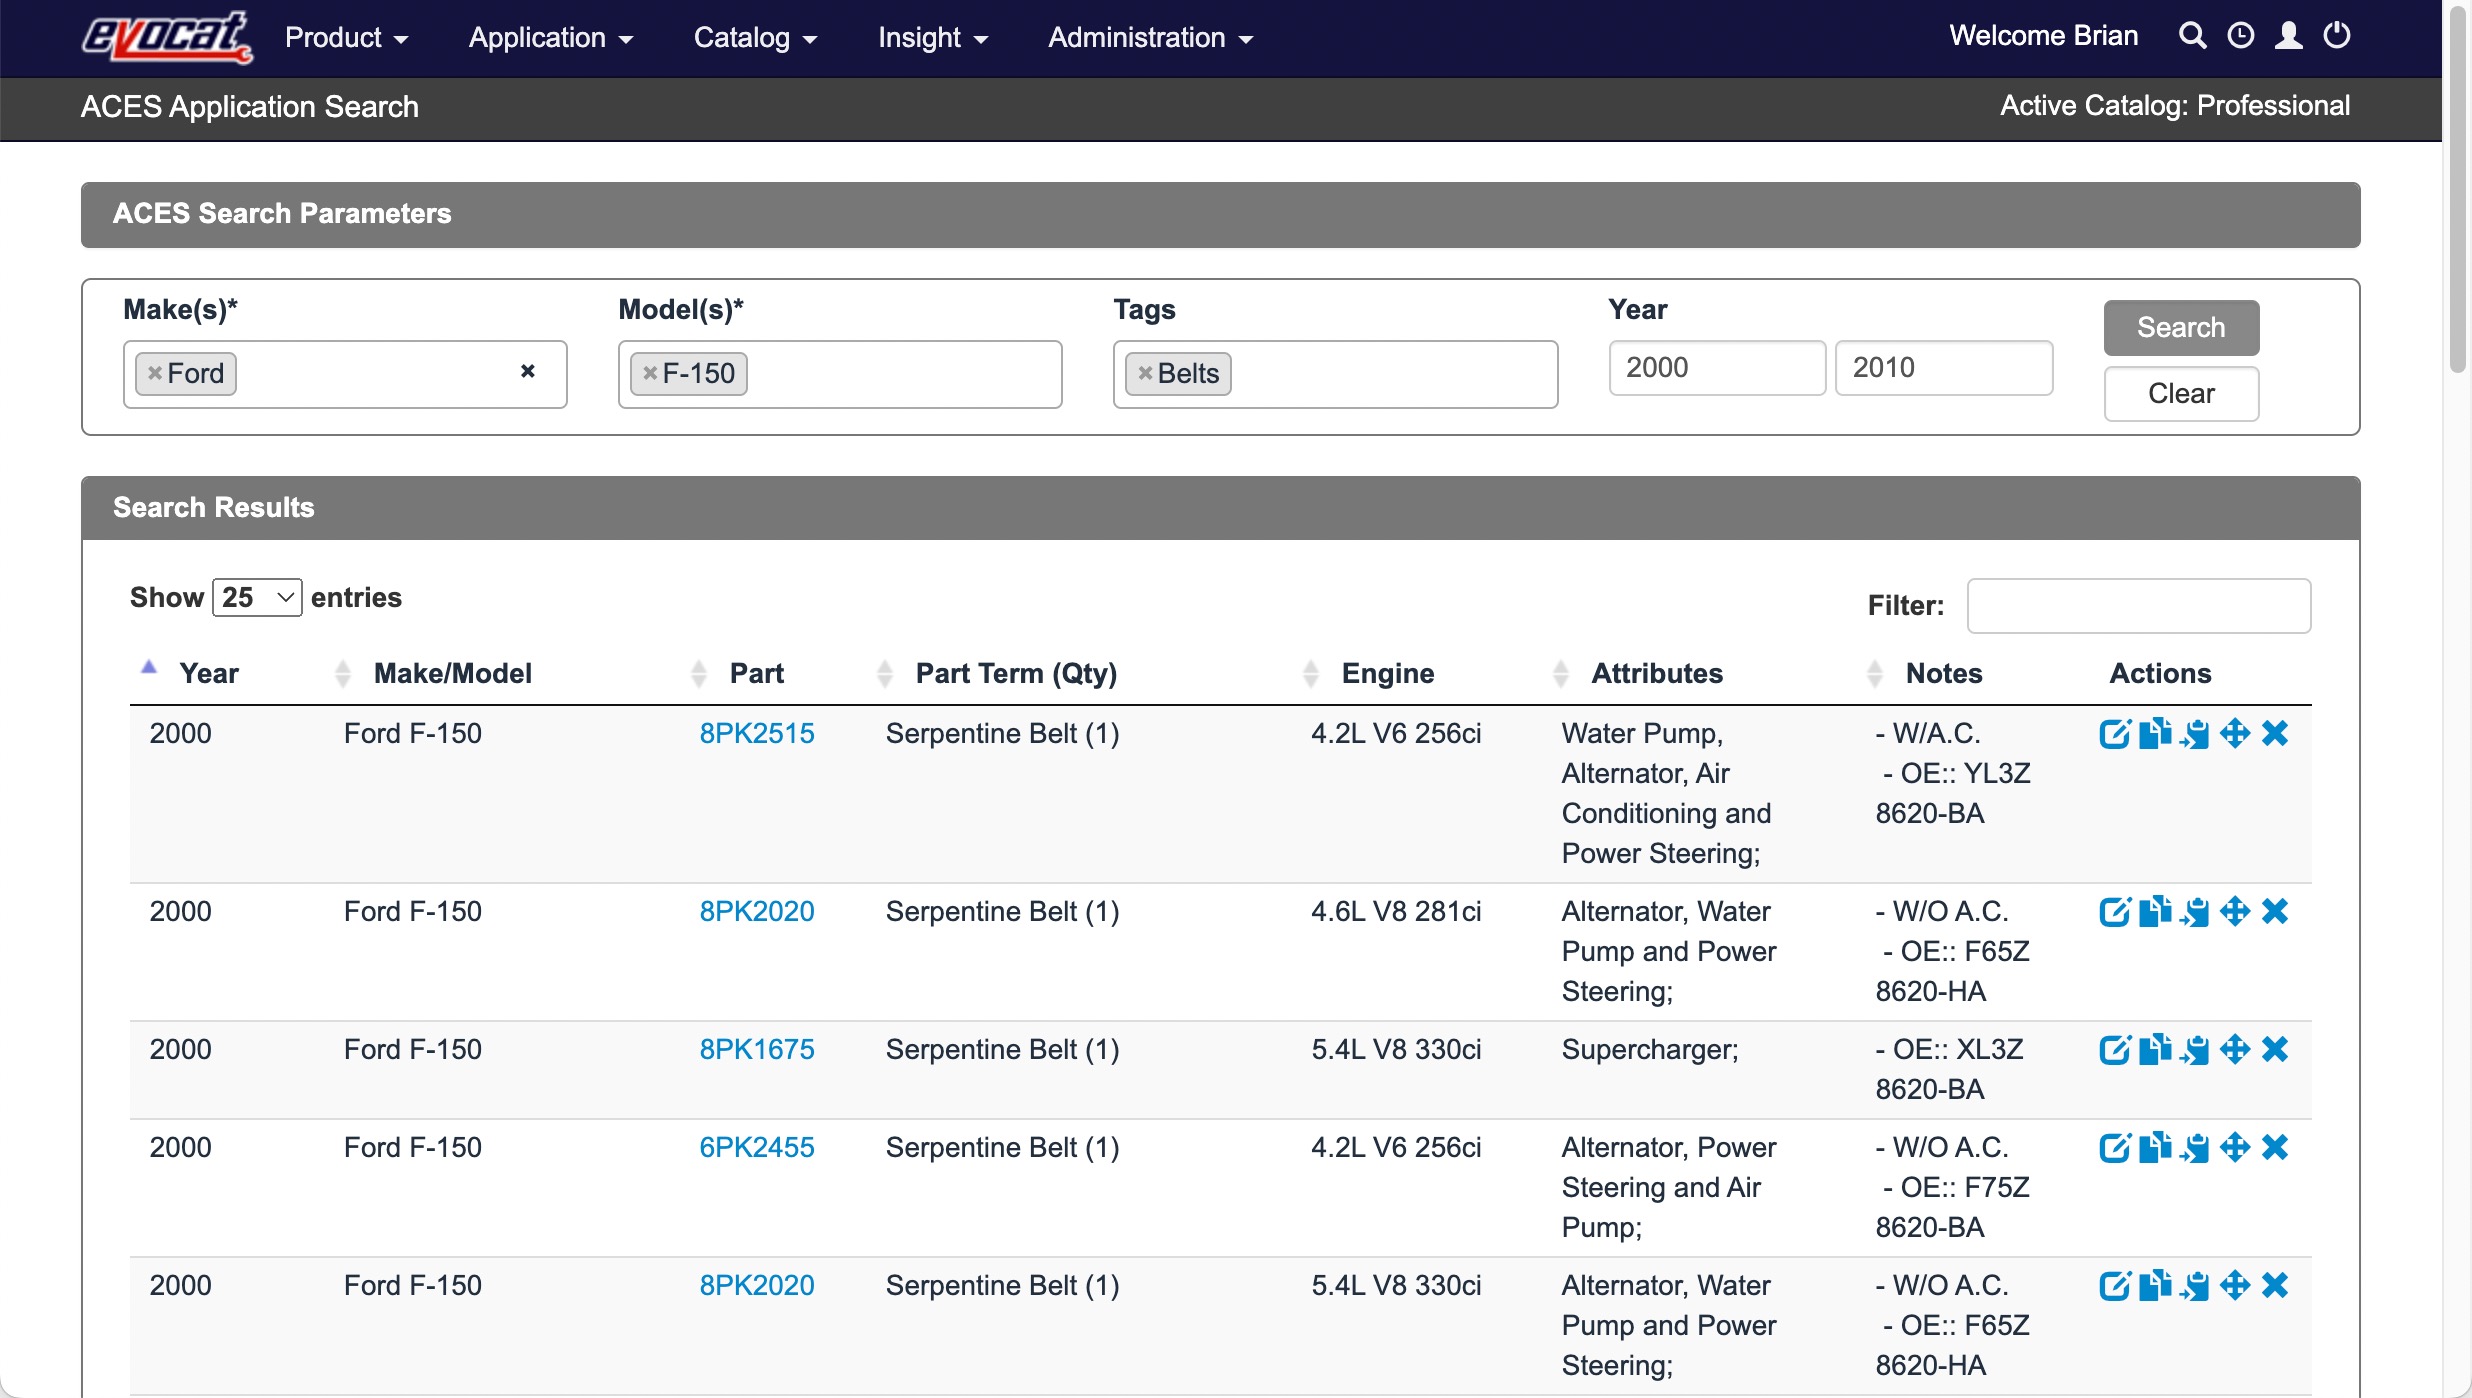Move the 6PK2455 application row
This screenshot has height=1398, width=2472.
(2235, 1147)
